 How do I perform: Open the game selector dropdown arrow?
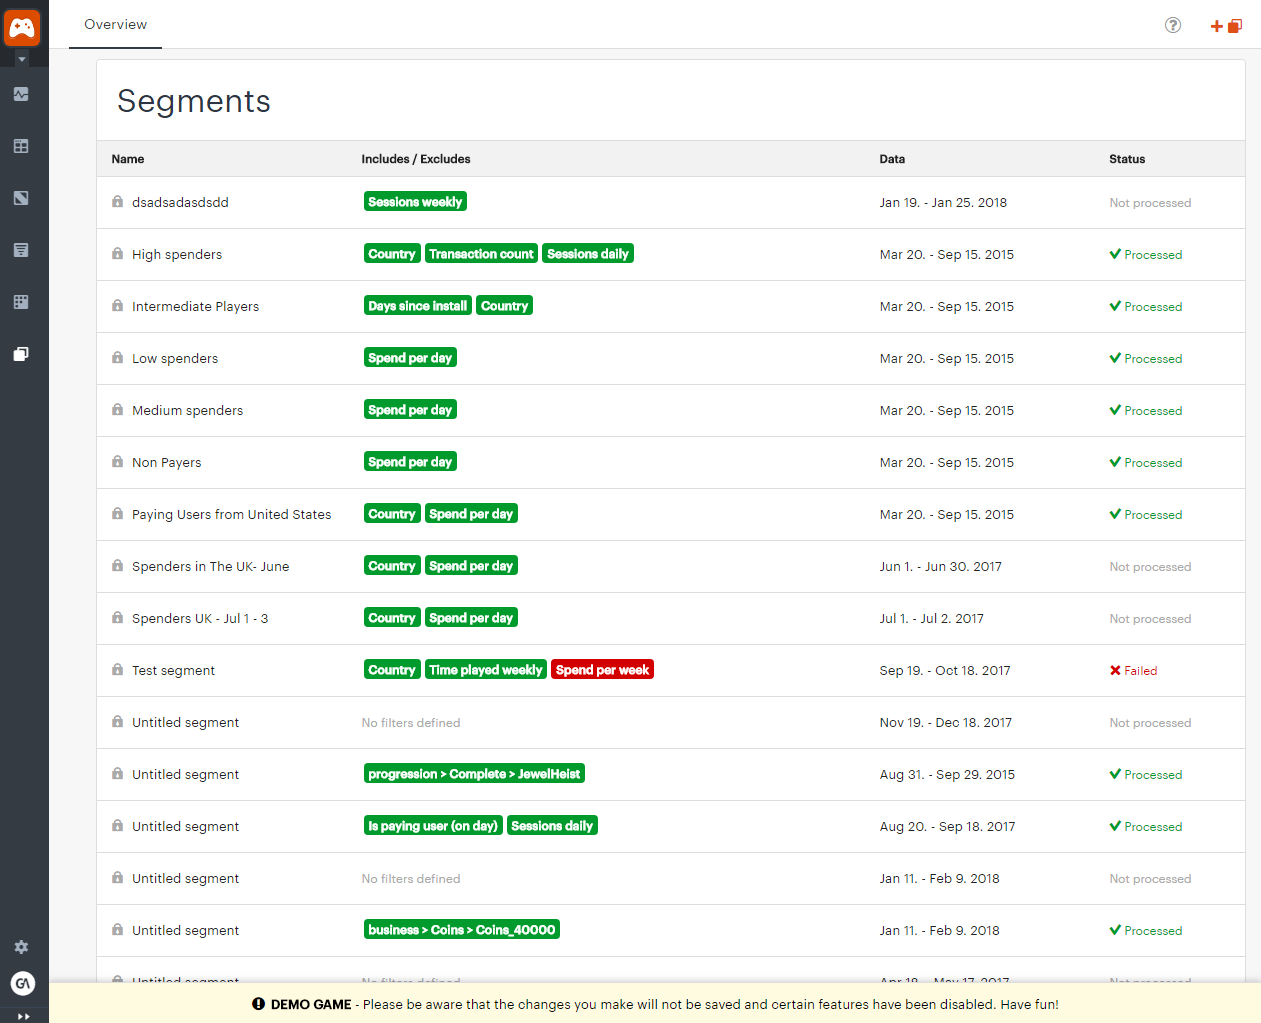(22, 59)
